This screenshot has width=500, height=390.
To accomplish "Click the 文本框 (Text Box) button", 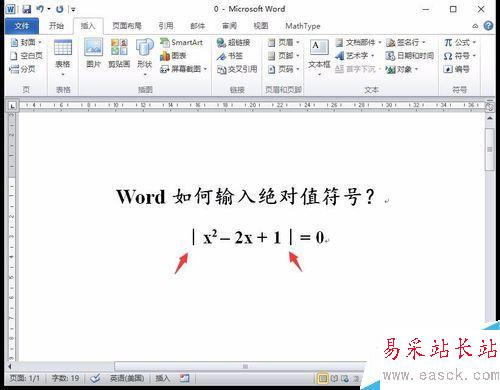I will 319,57.
